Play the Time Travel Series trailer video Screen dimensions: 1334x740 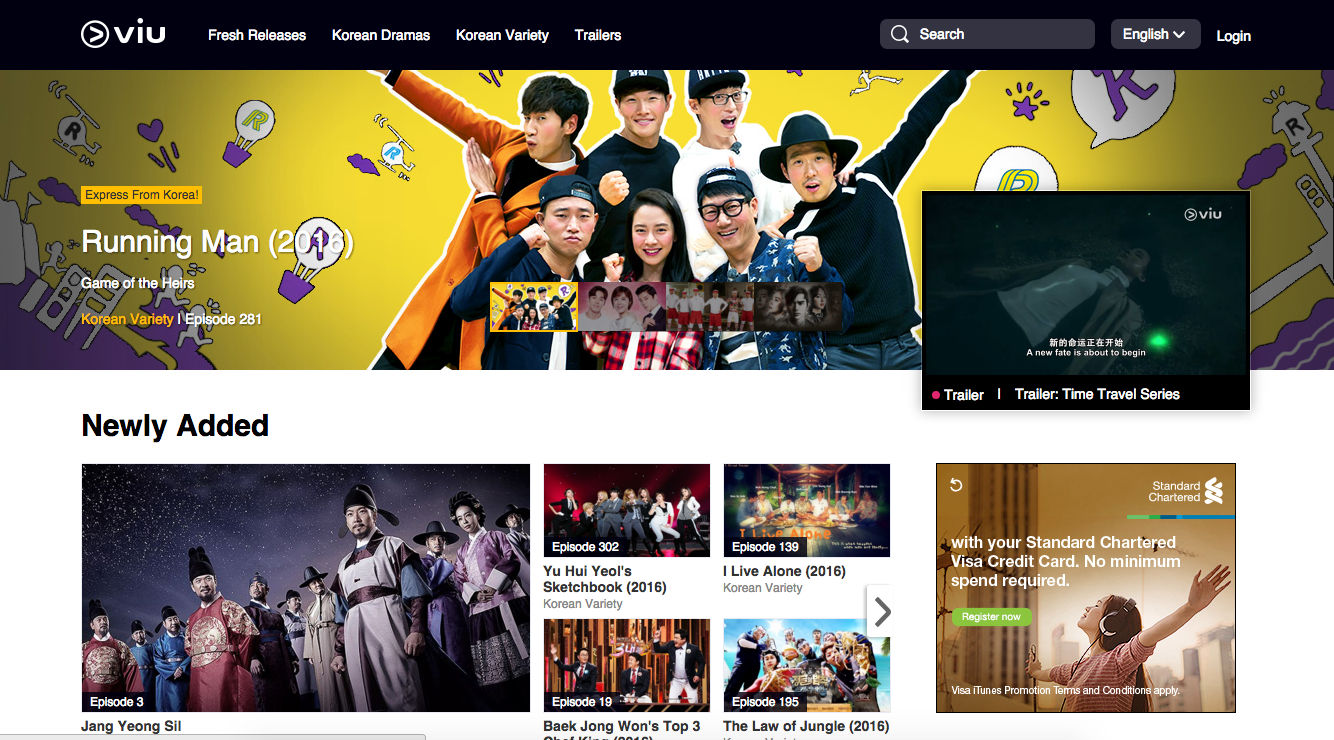coord(1086,284)
